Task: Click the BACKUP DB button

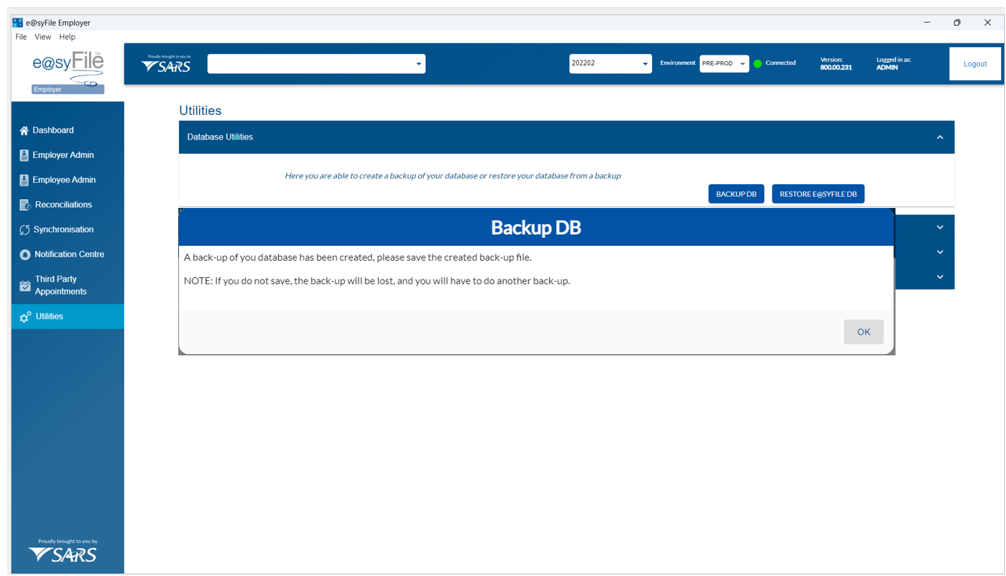Action: tap(736, 194)
